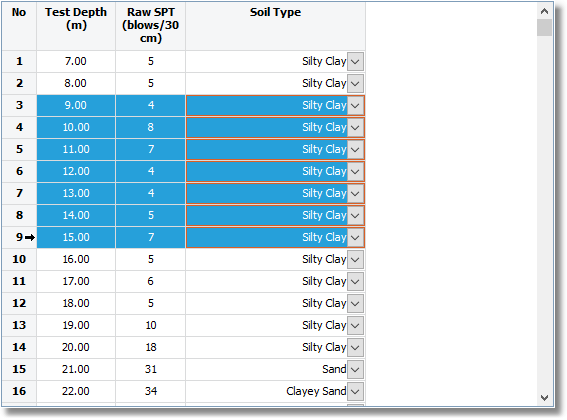Screen dimensions: 567x420
Task: Click Raw SPT value 5 in row 1
Action: 150,61
